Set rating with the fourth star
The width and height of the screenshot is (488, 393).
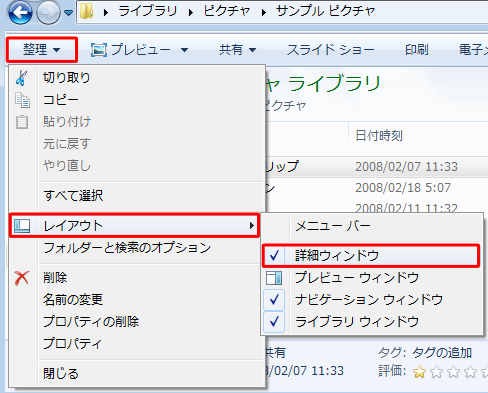(470, 372)
